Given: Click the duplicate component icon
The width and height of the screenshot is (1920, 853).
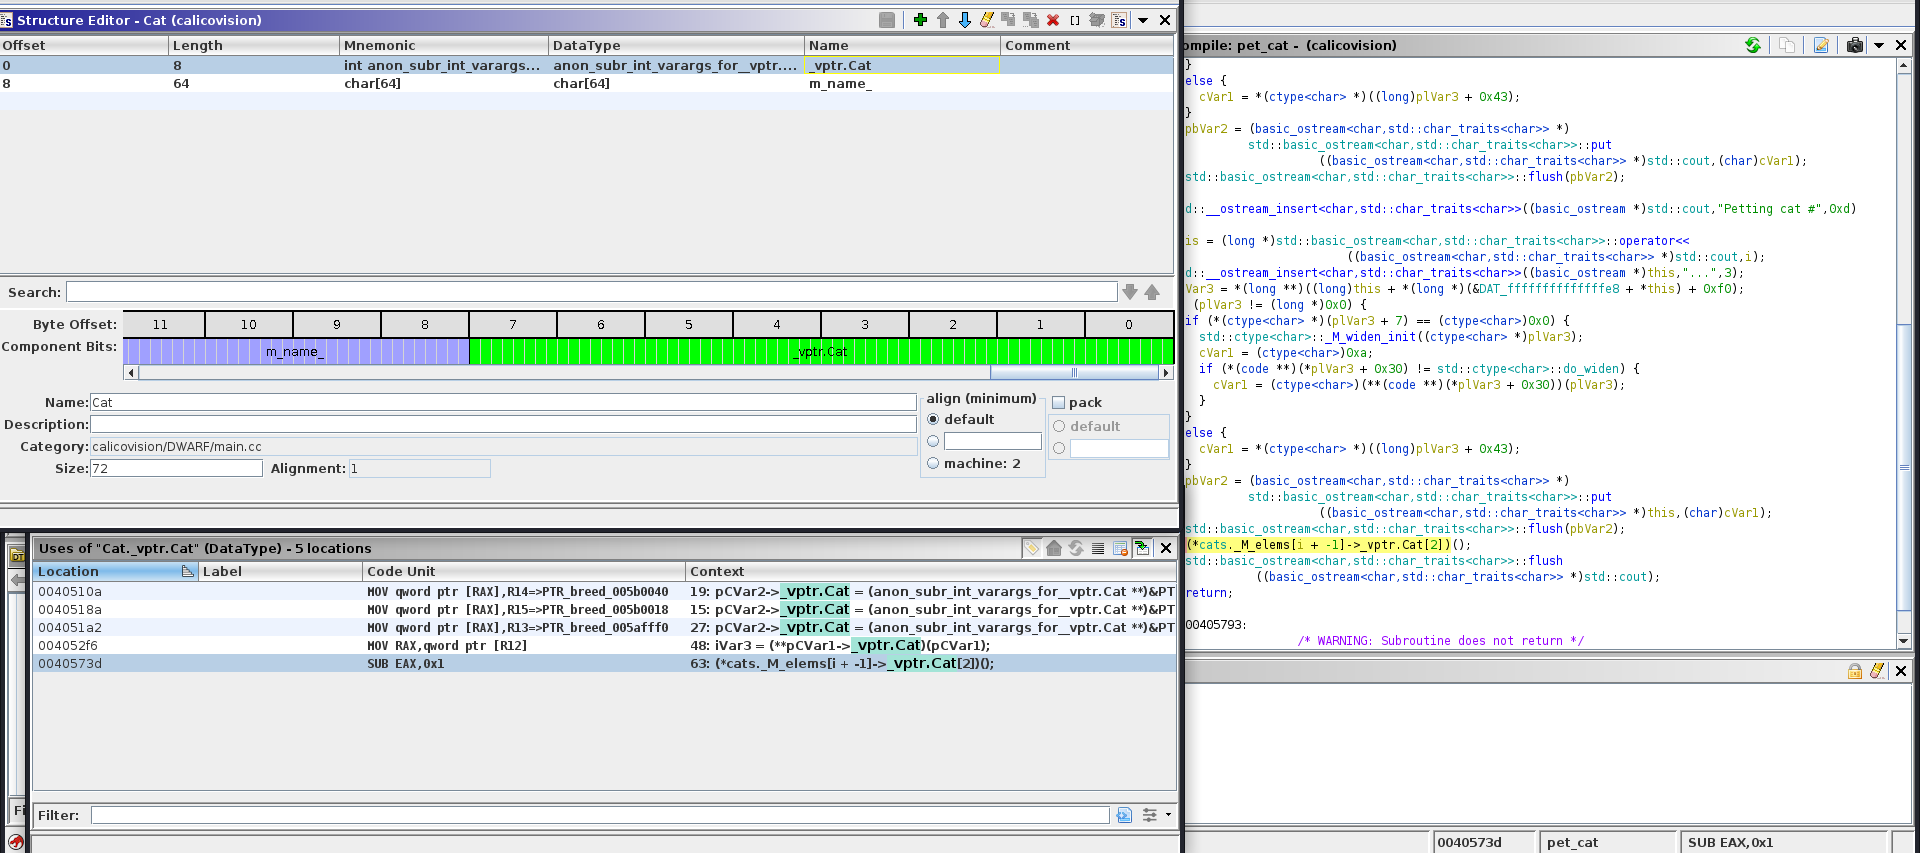Looking at the screenshot, I should coord(1008,20).
